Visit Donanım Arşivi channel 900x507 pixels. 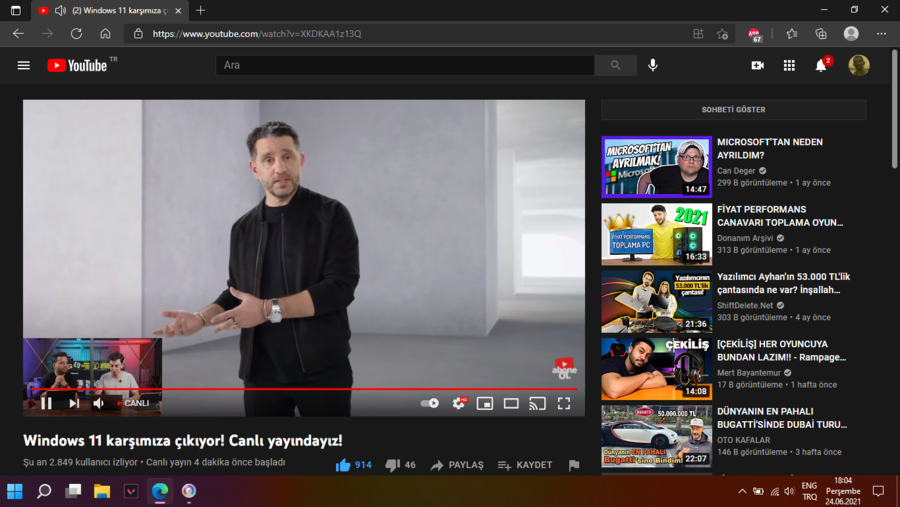(745, 238)
